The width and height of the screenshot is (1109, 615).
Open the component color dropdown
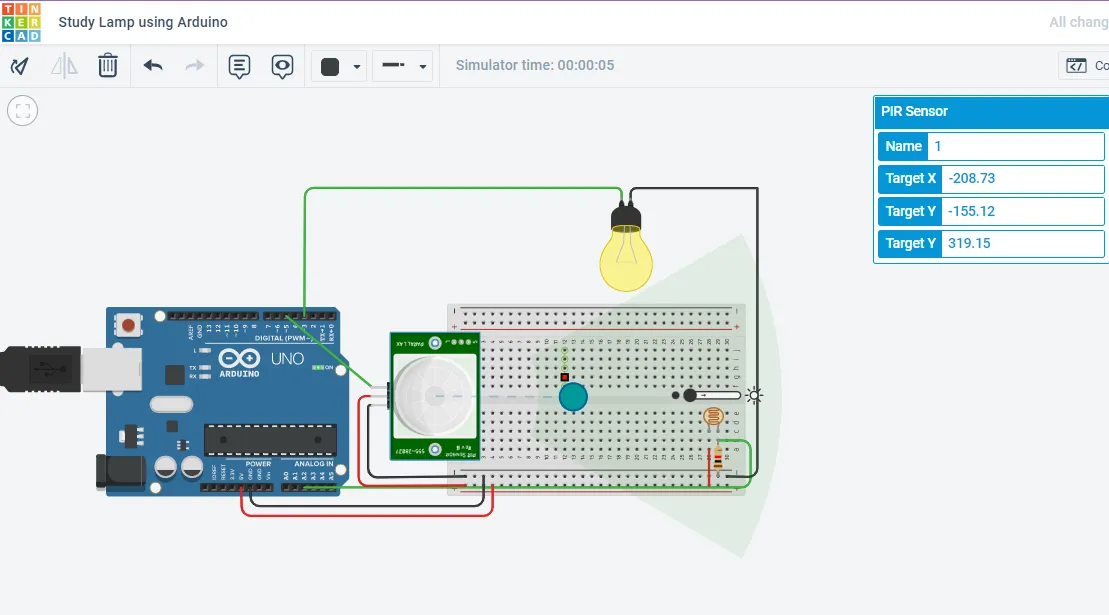tap(354, 65)
